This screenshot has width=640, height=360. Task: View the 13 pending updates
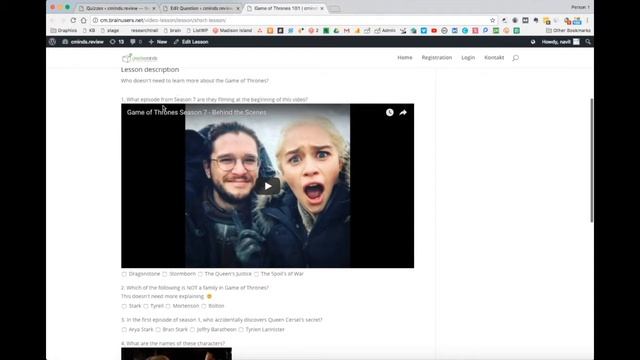pyautogui.click(x=117, y=42)
